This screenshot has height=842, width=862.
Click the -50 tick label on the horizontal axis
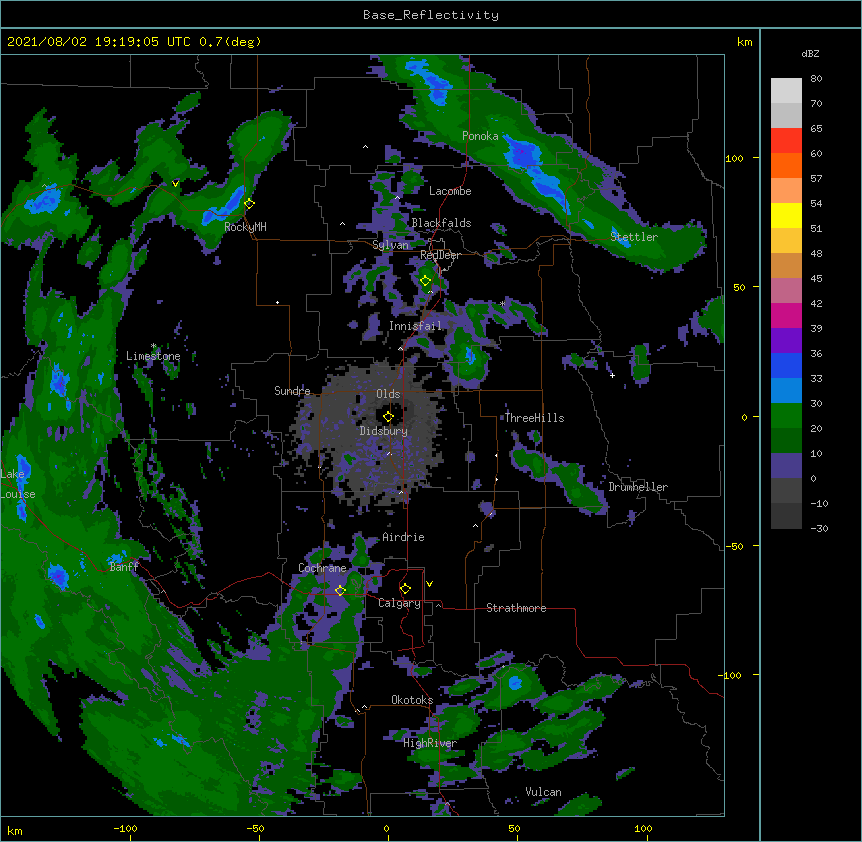(x=255, y=829)
